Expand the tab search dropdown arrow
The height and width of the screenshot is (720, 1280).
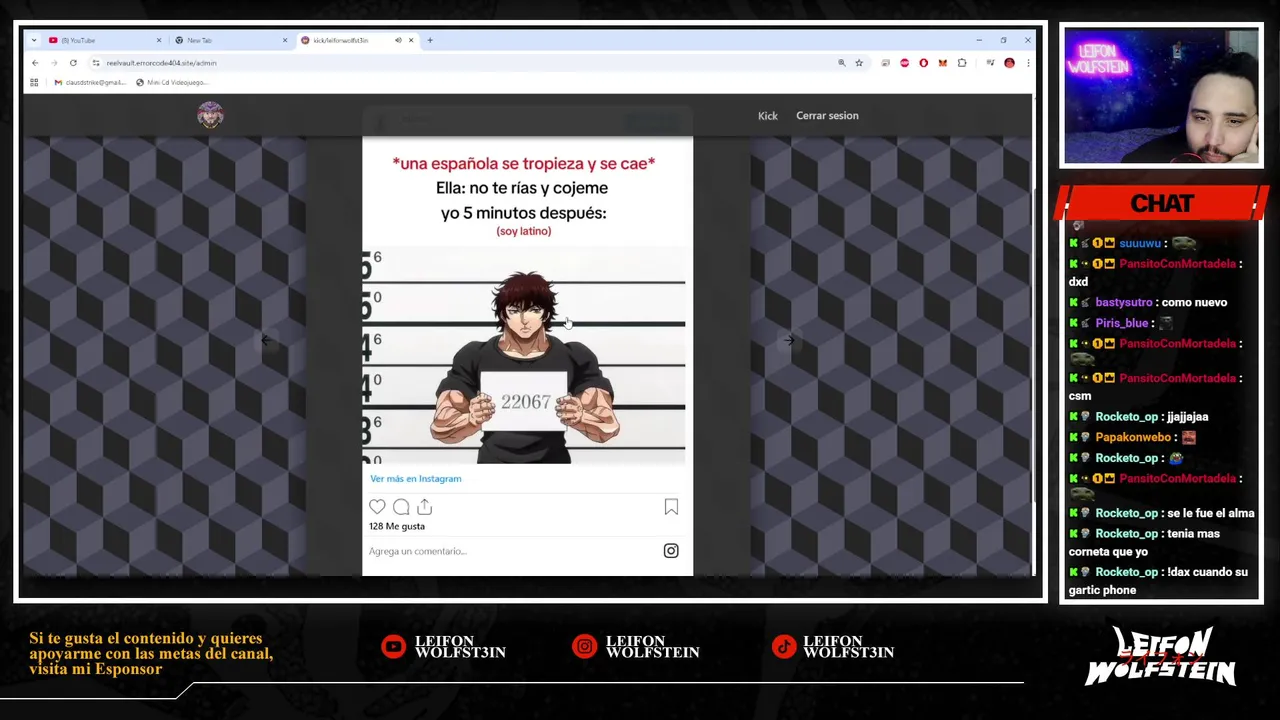34,41
